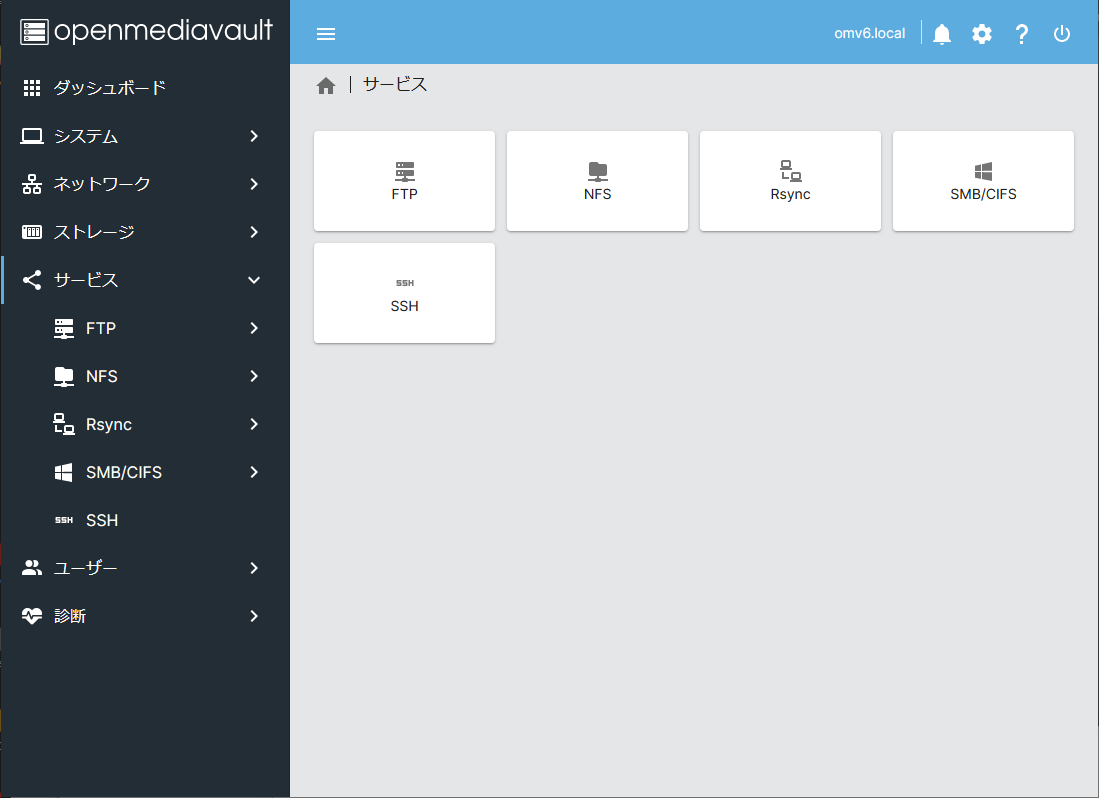The image size is (1099, 798).
Task: Open the SSH service card label
Action: pyautogui.click(x=404, y=306)
